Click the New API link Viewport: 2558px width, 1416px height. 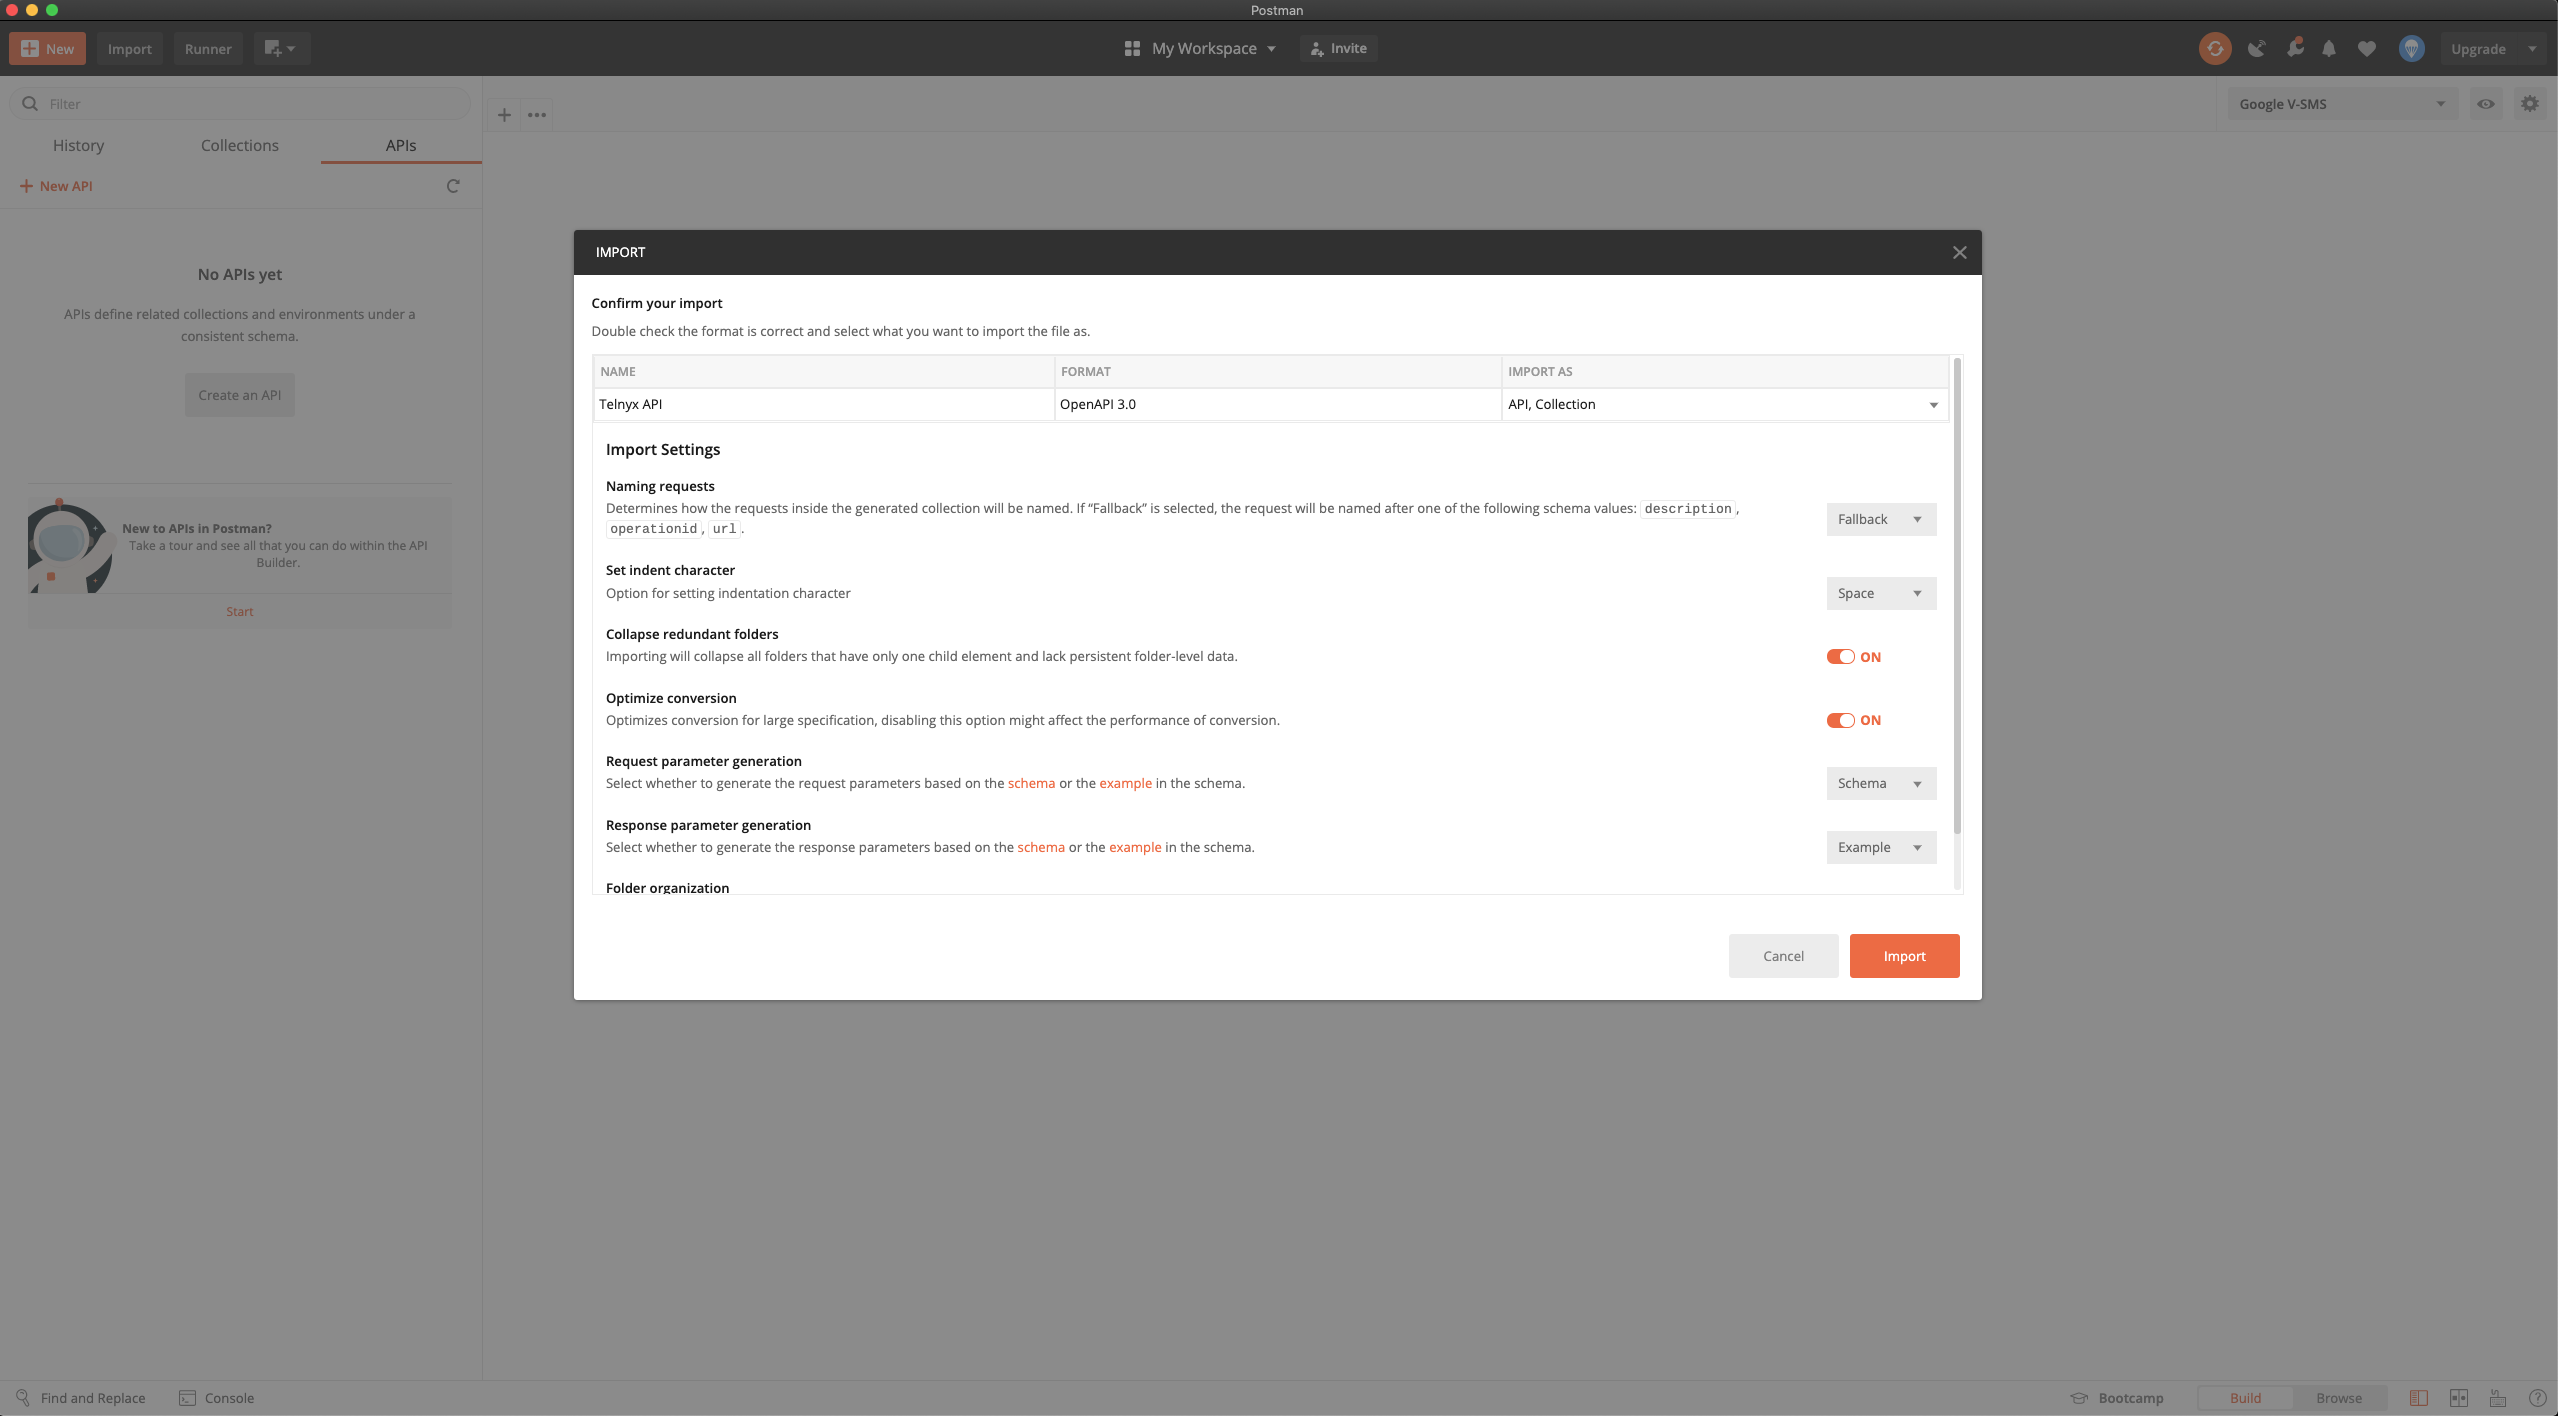click(57, 186)
